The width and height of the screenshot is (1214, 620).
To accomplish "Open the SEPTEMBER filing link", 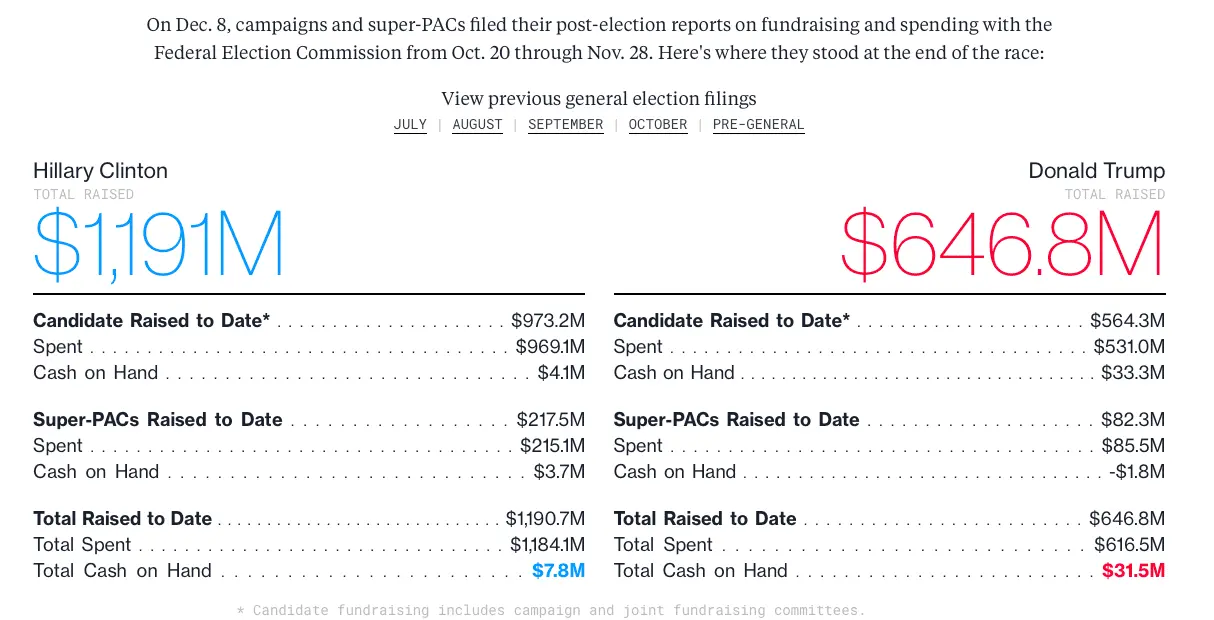I will tap(566, 125).
